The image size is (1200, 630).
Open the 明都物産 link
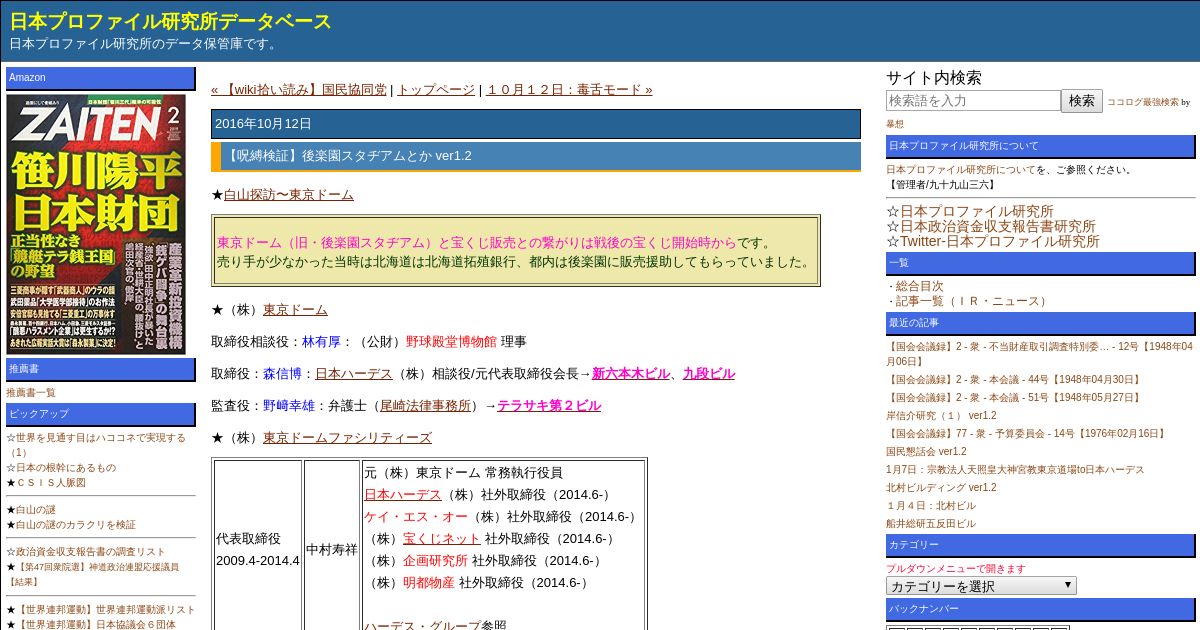pos(429,582)
